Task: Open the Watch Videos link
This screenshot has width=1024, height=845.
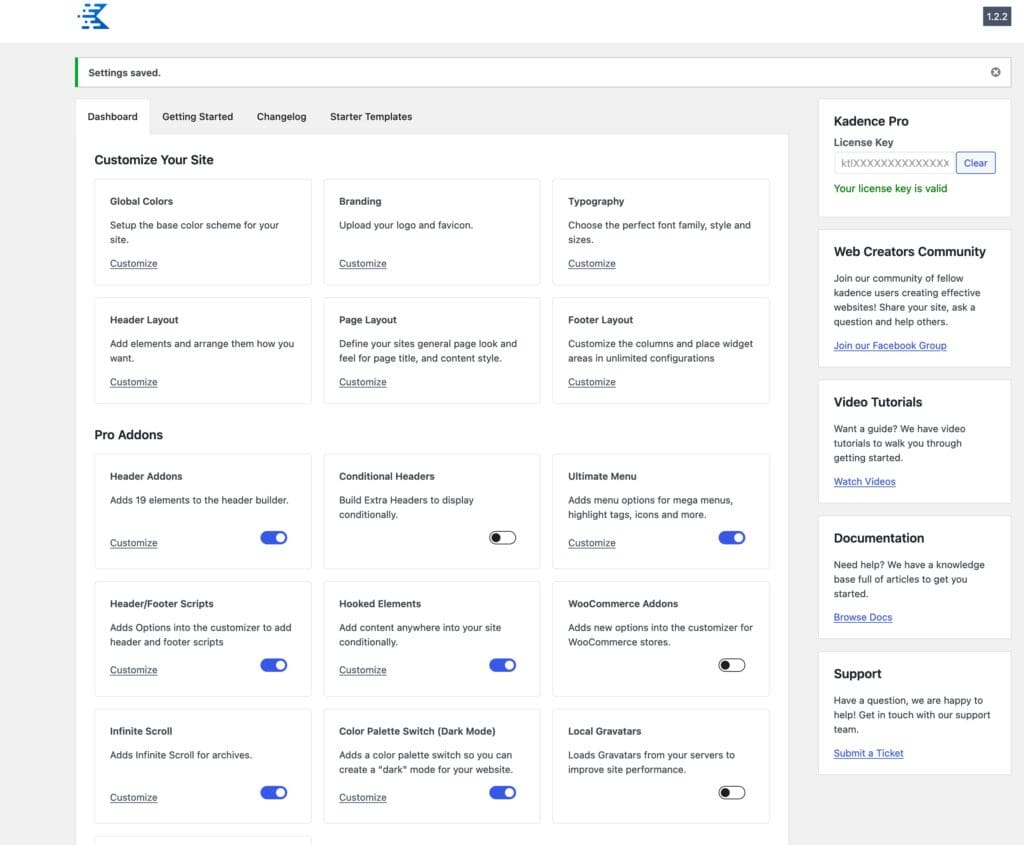Action: coord(864,481)
